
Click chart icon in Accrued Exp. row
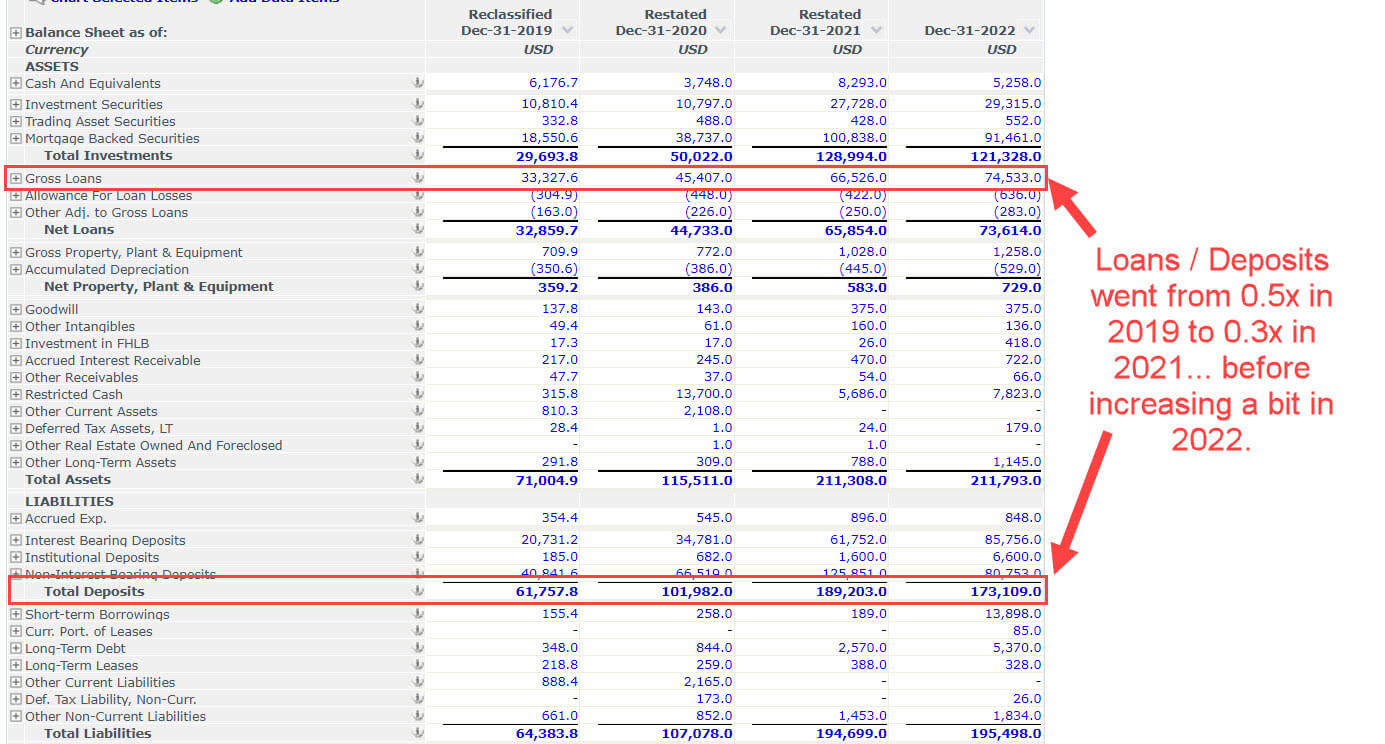click(418, 518)
